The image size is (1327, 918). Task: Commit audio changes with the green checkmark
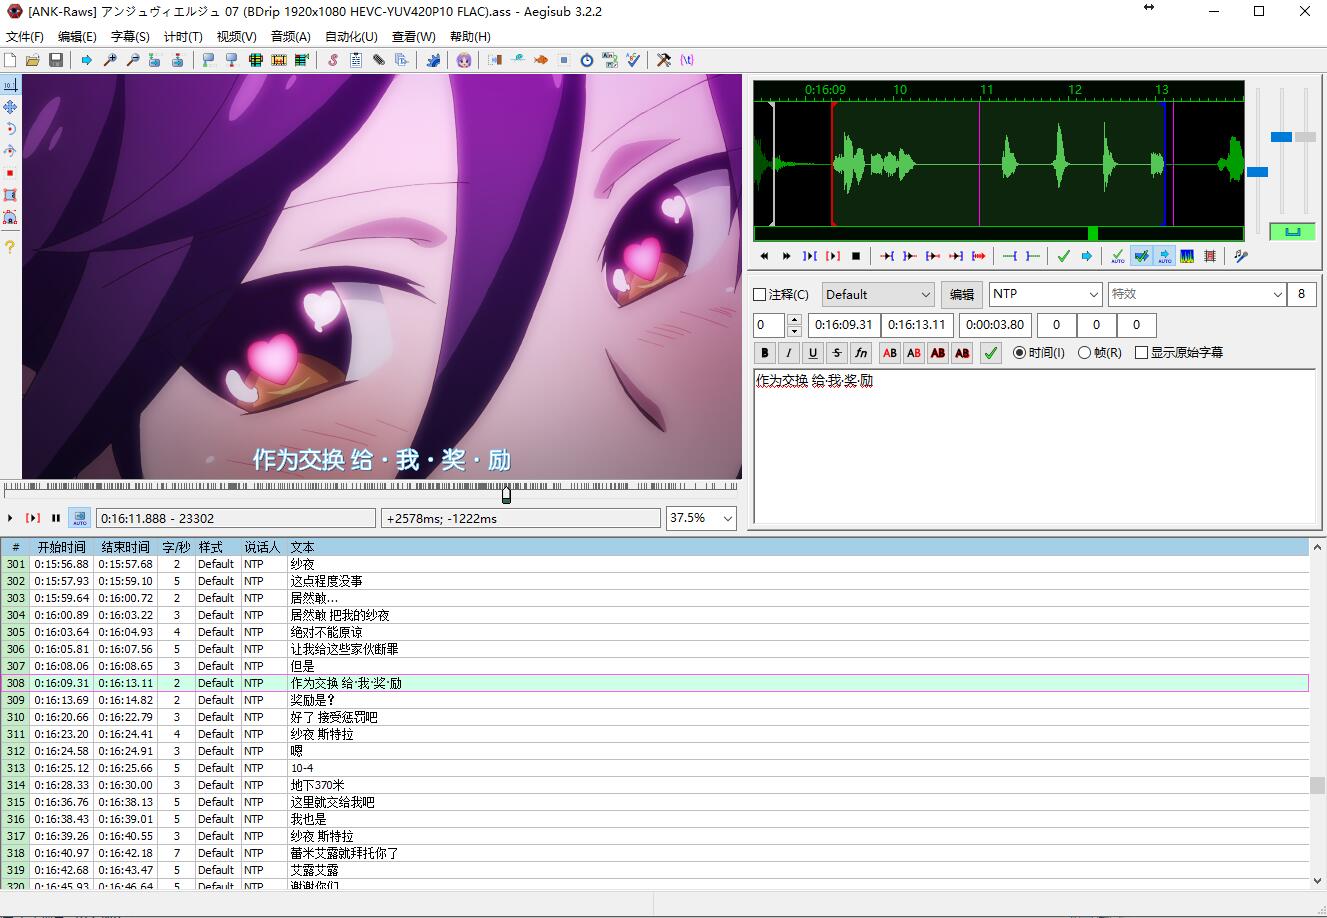pyautogui.click(x=1063, y=256)
